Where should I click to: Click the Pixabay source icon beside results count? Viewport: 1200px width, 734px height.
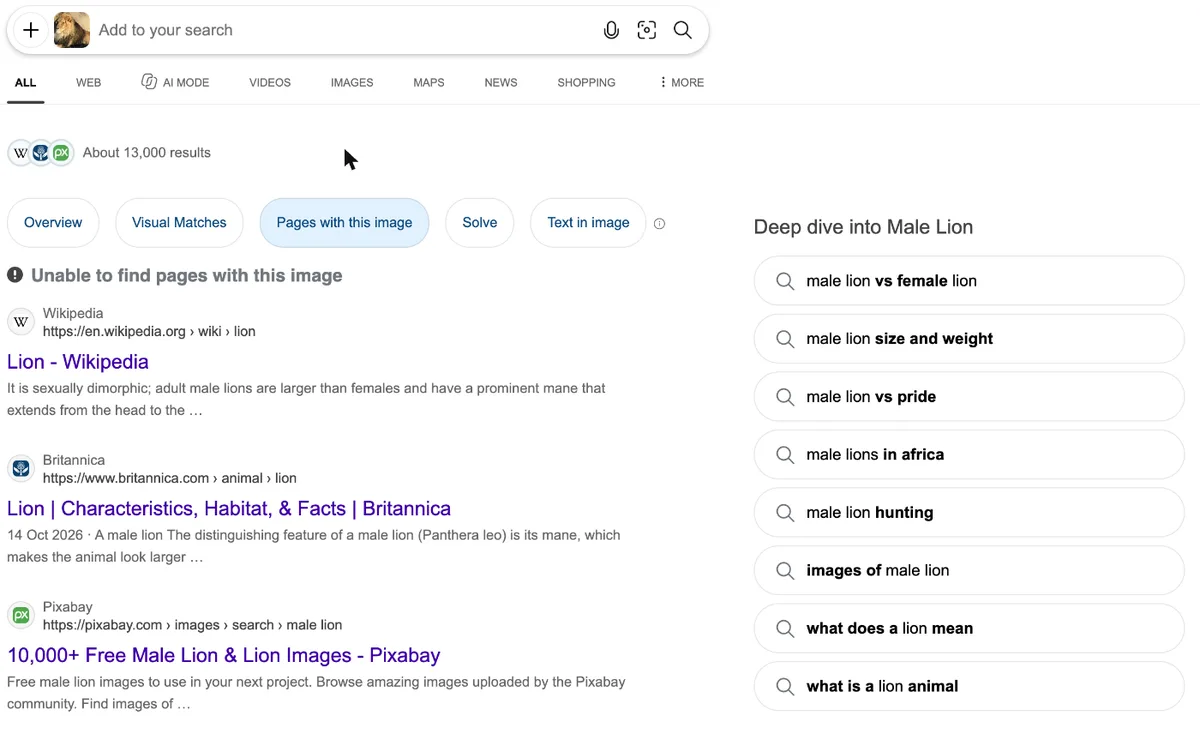61,153
